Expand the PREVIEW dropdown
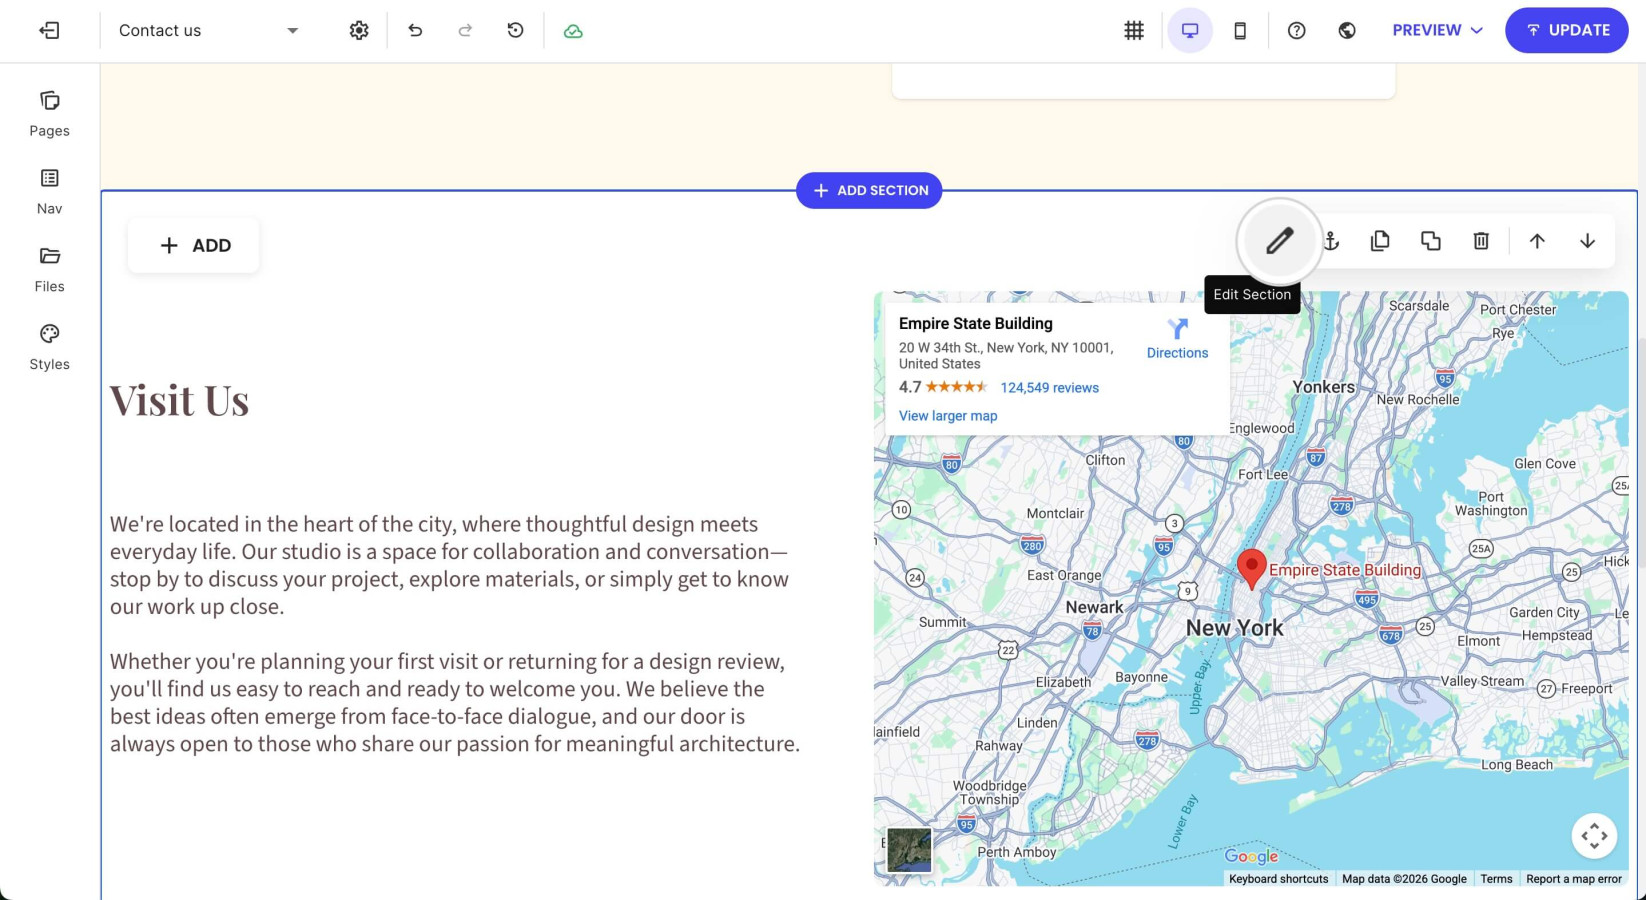 (1437, 30)
